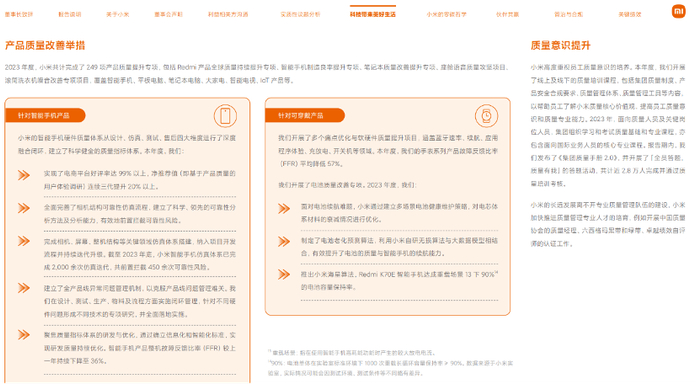Click the paragraph mentioning watch FFR reduced 57%
Image resolution: width=700 pixels, height=384 pixels.
tap(388, 151)
